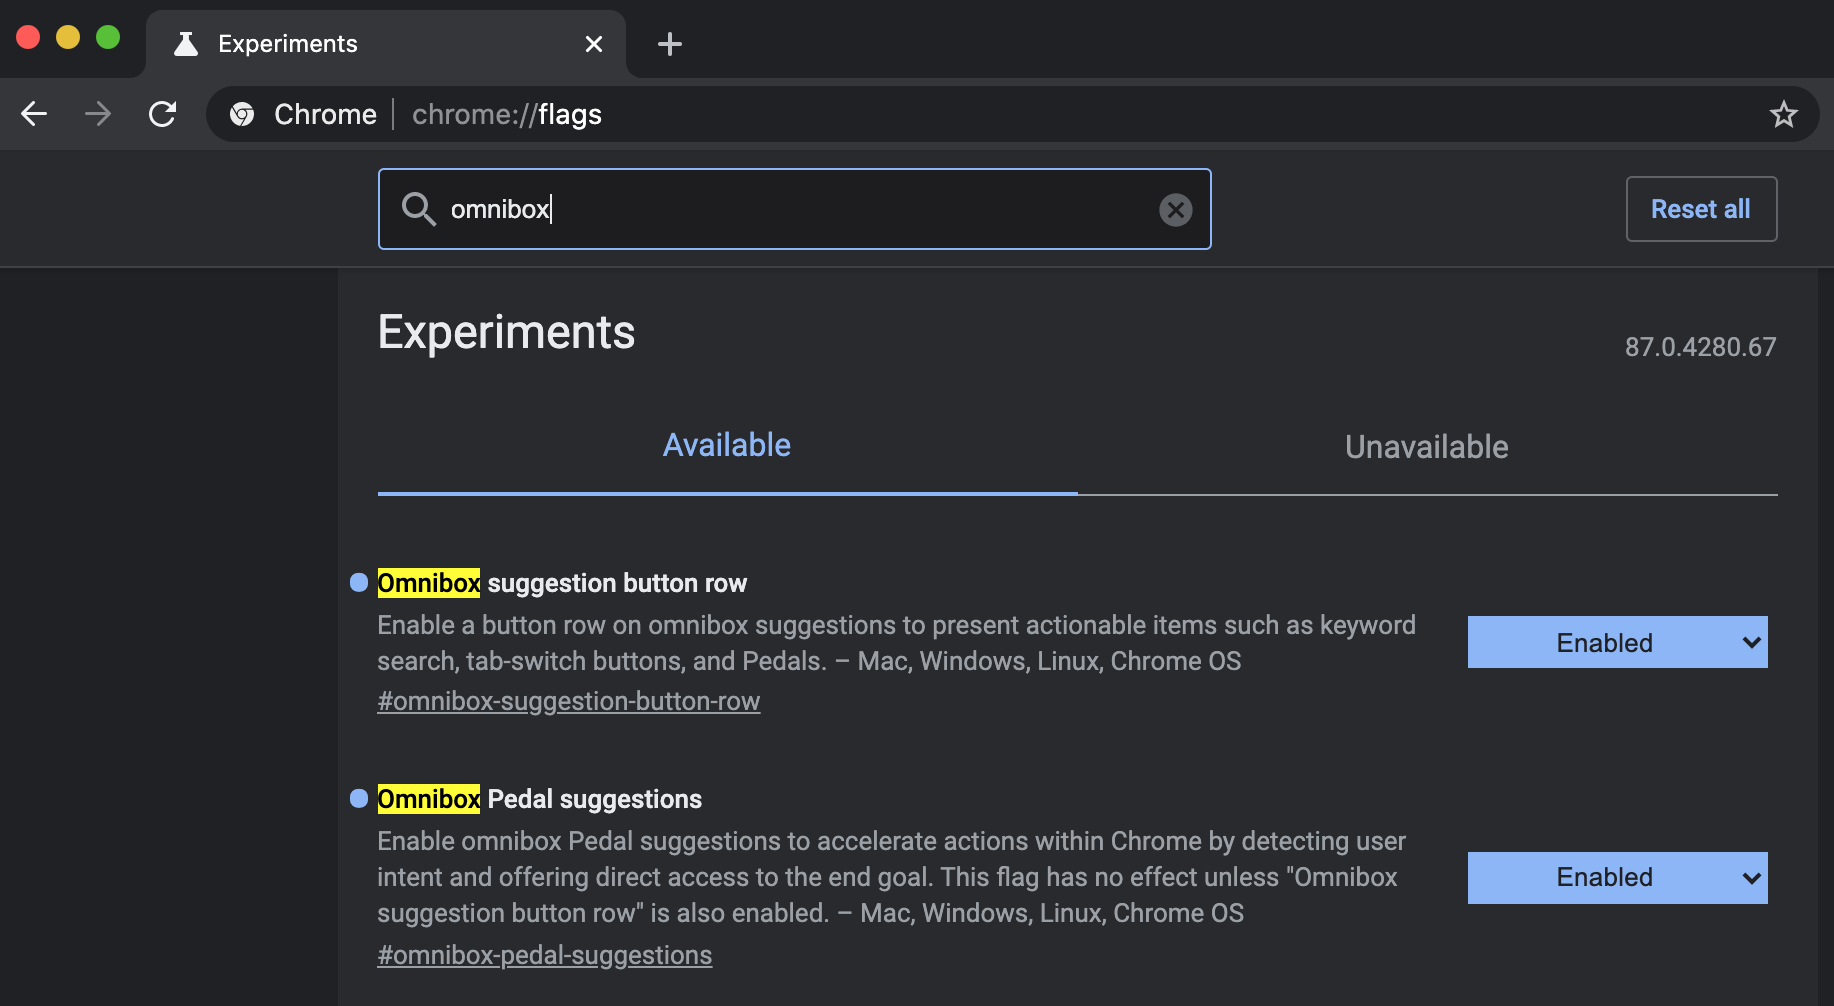Open dropdown for Omnibox suggestion button row
This screenshot has width=1834, height=1006.
point(1616,642)
